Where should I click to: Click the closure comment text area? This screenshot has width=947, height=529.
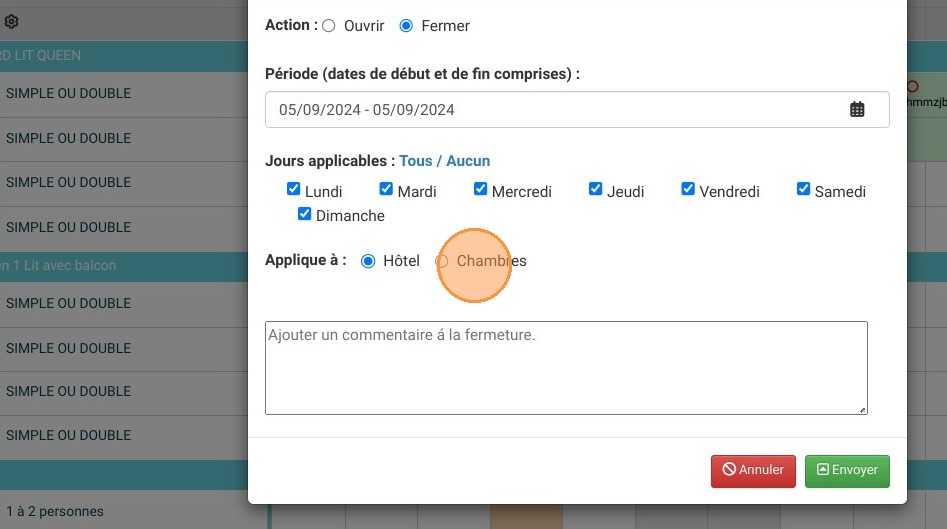tap(567, 368)
